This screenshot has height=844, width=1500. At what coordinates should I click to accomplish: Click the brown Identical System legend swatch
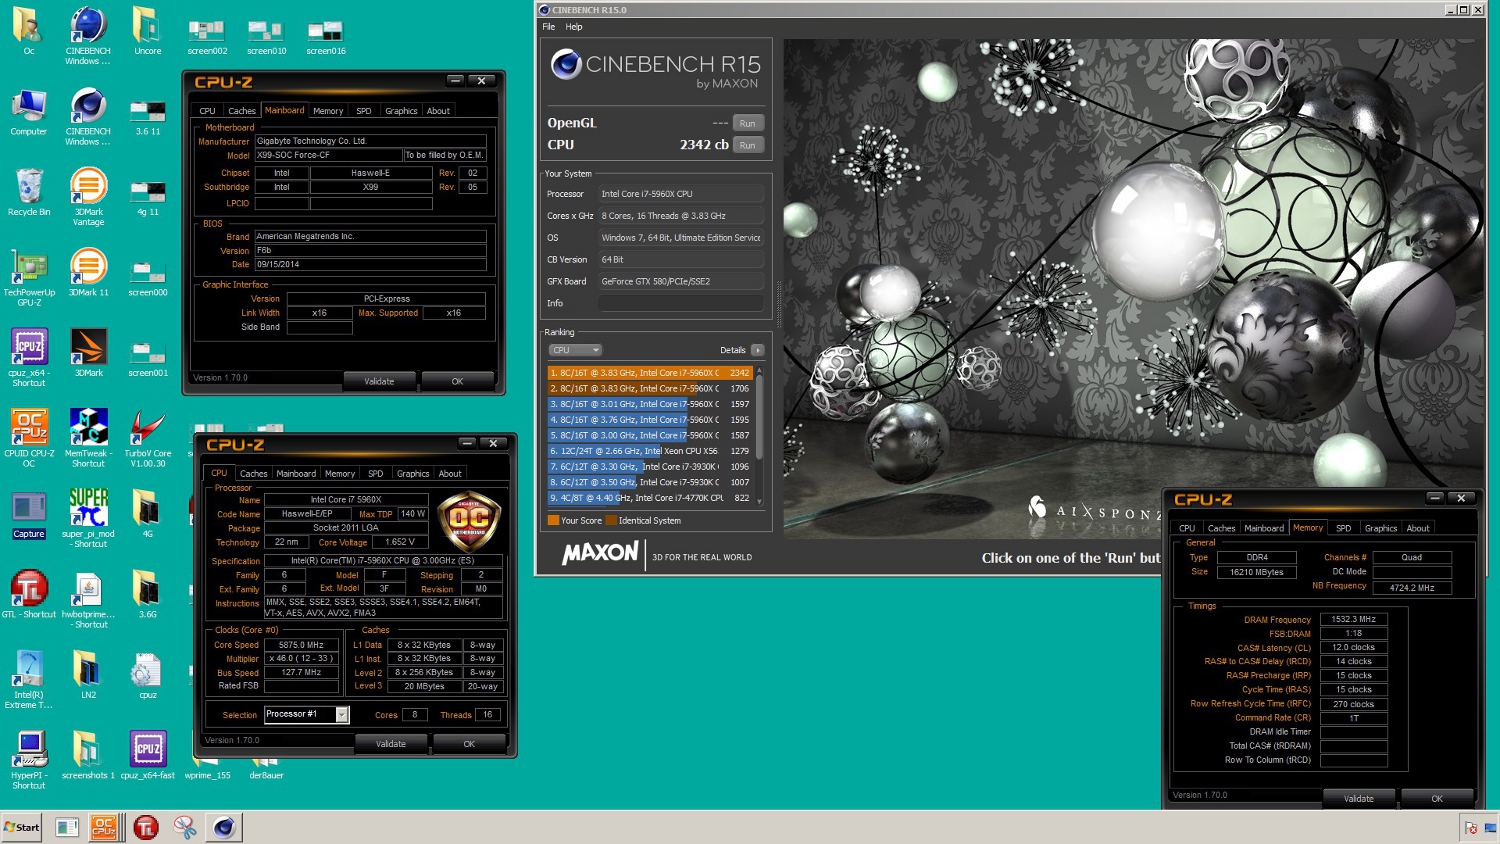(x=611, y=520)
